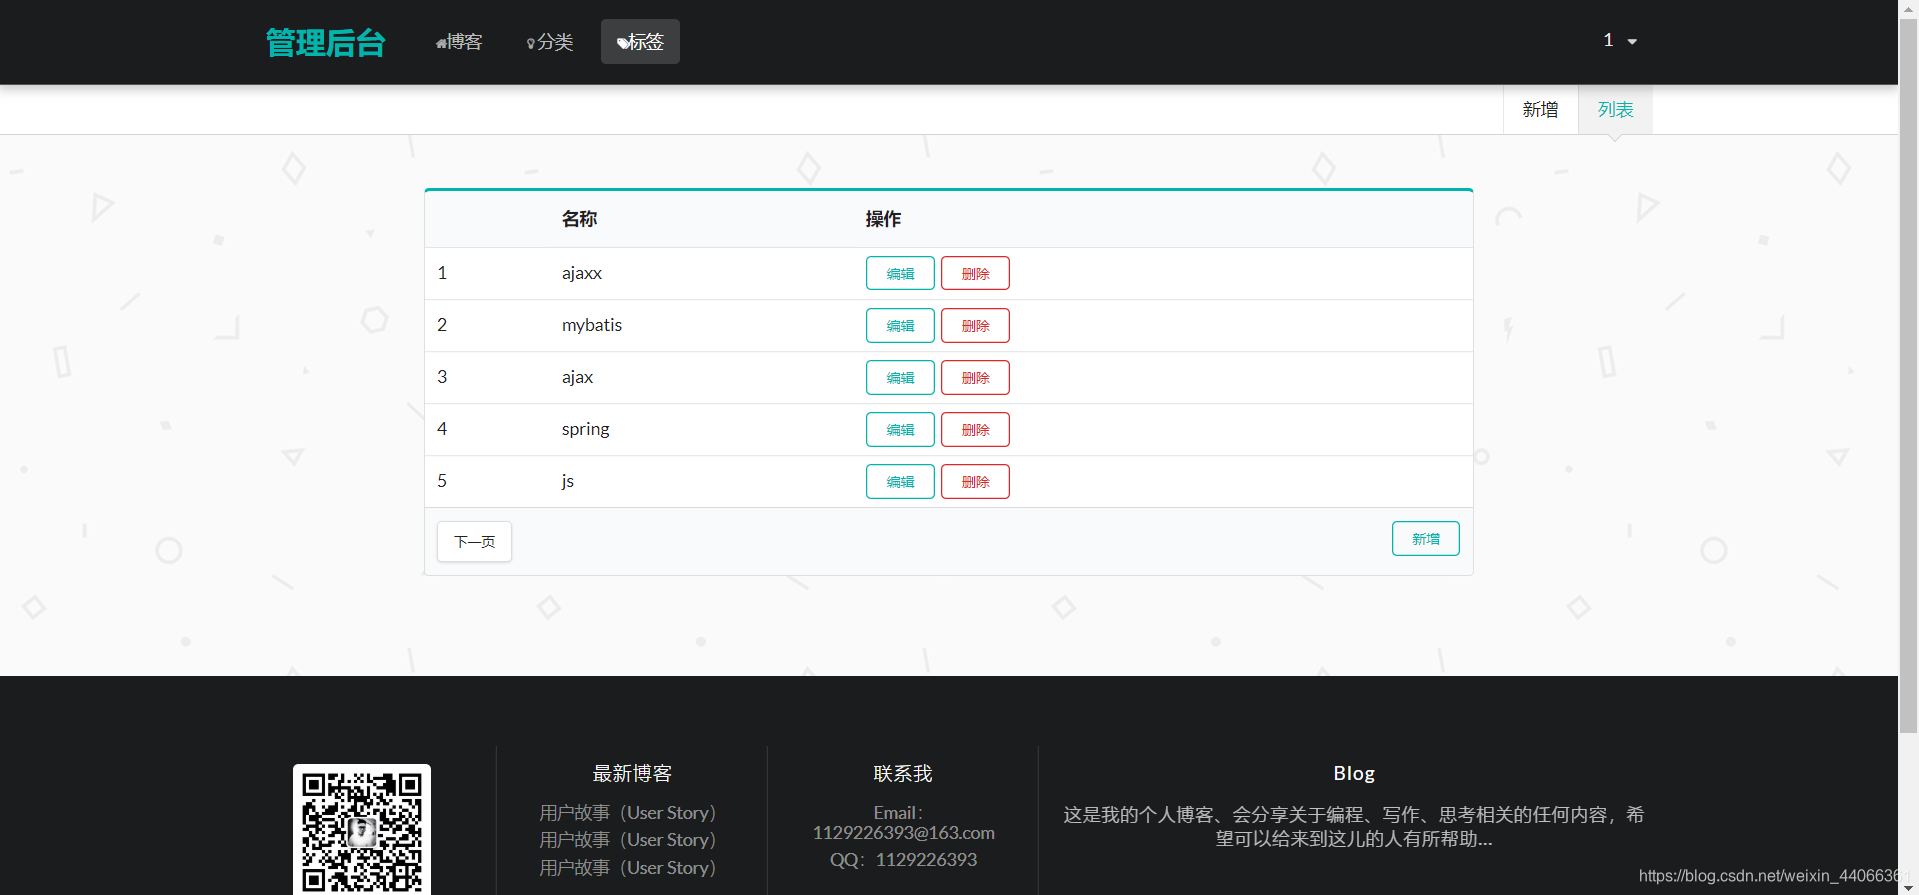Edit the spring tag

pyautogui.click(x=900, y=429)
